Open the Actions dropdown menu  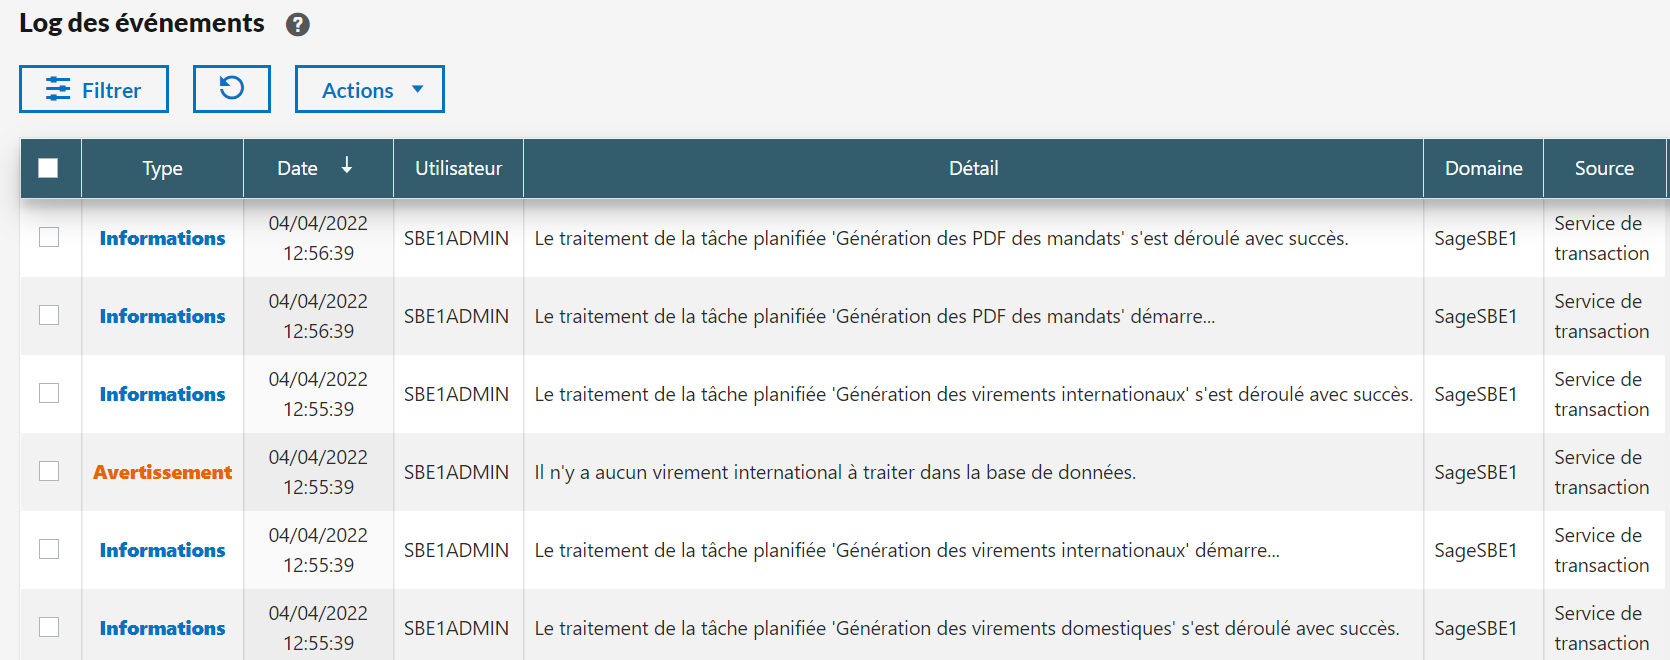coord(370,89)
